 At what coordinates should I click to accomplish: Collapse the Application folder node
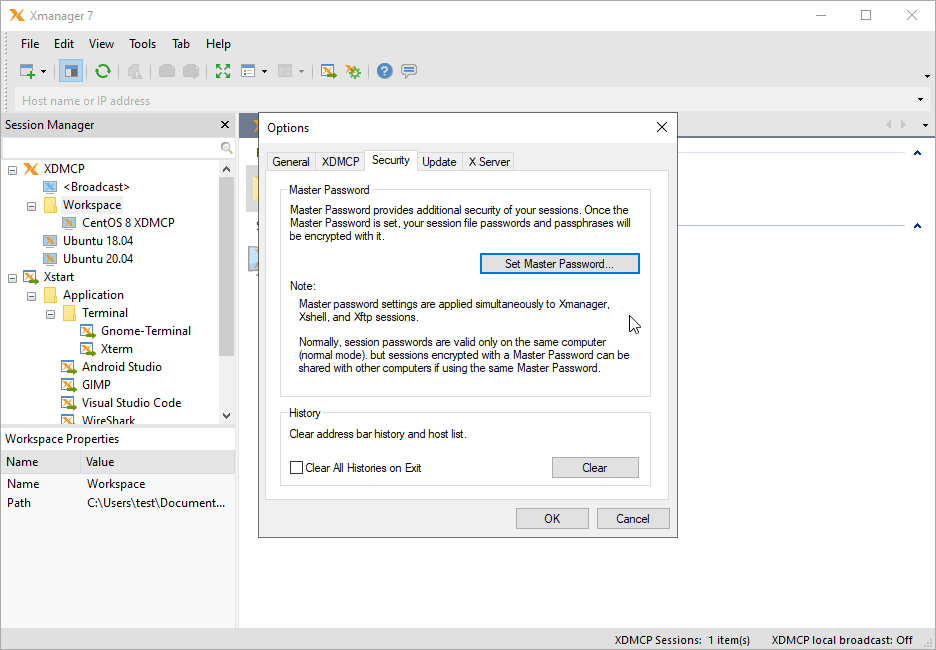pos(32,296)
